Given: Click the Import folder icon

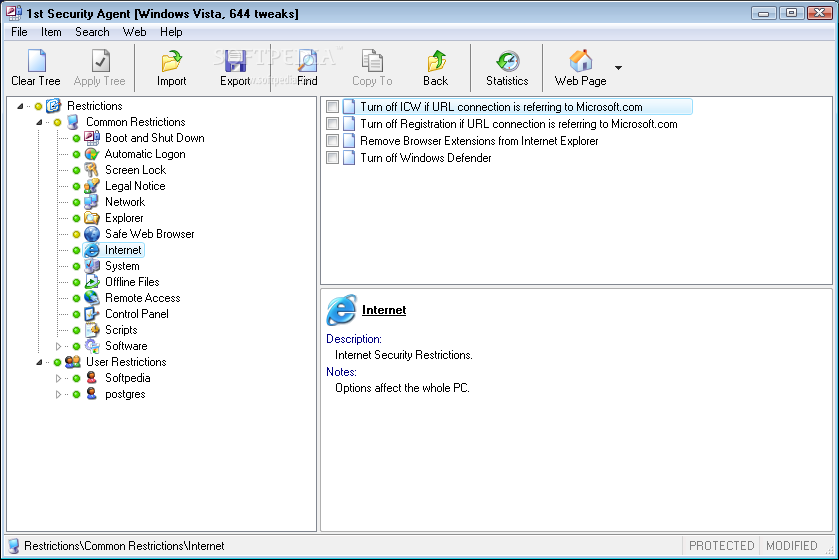Looking at the screenshot, I should point(172,60).
